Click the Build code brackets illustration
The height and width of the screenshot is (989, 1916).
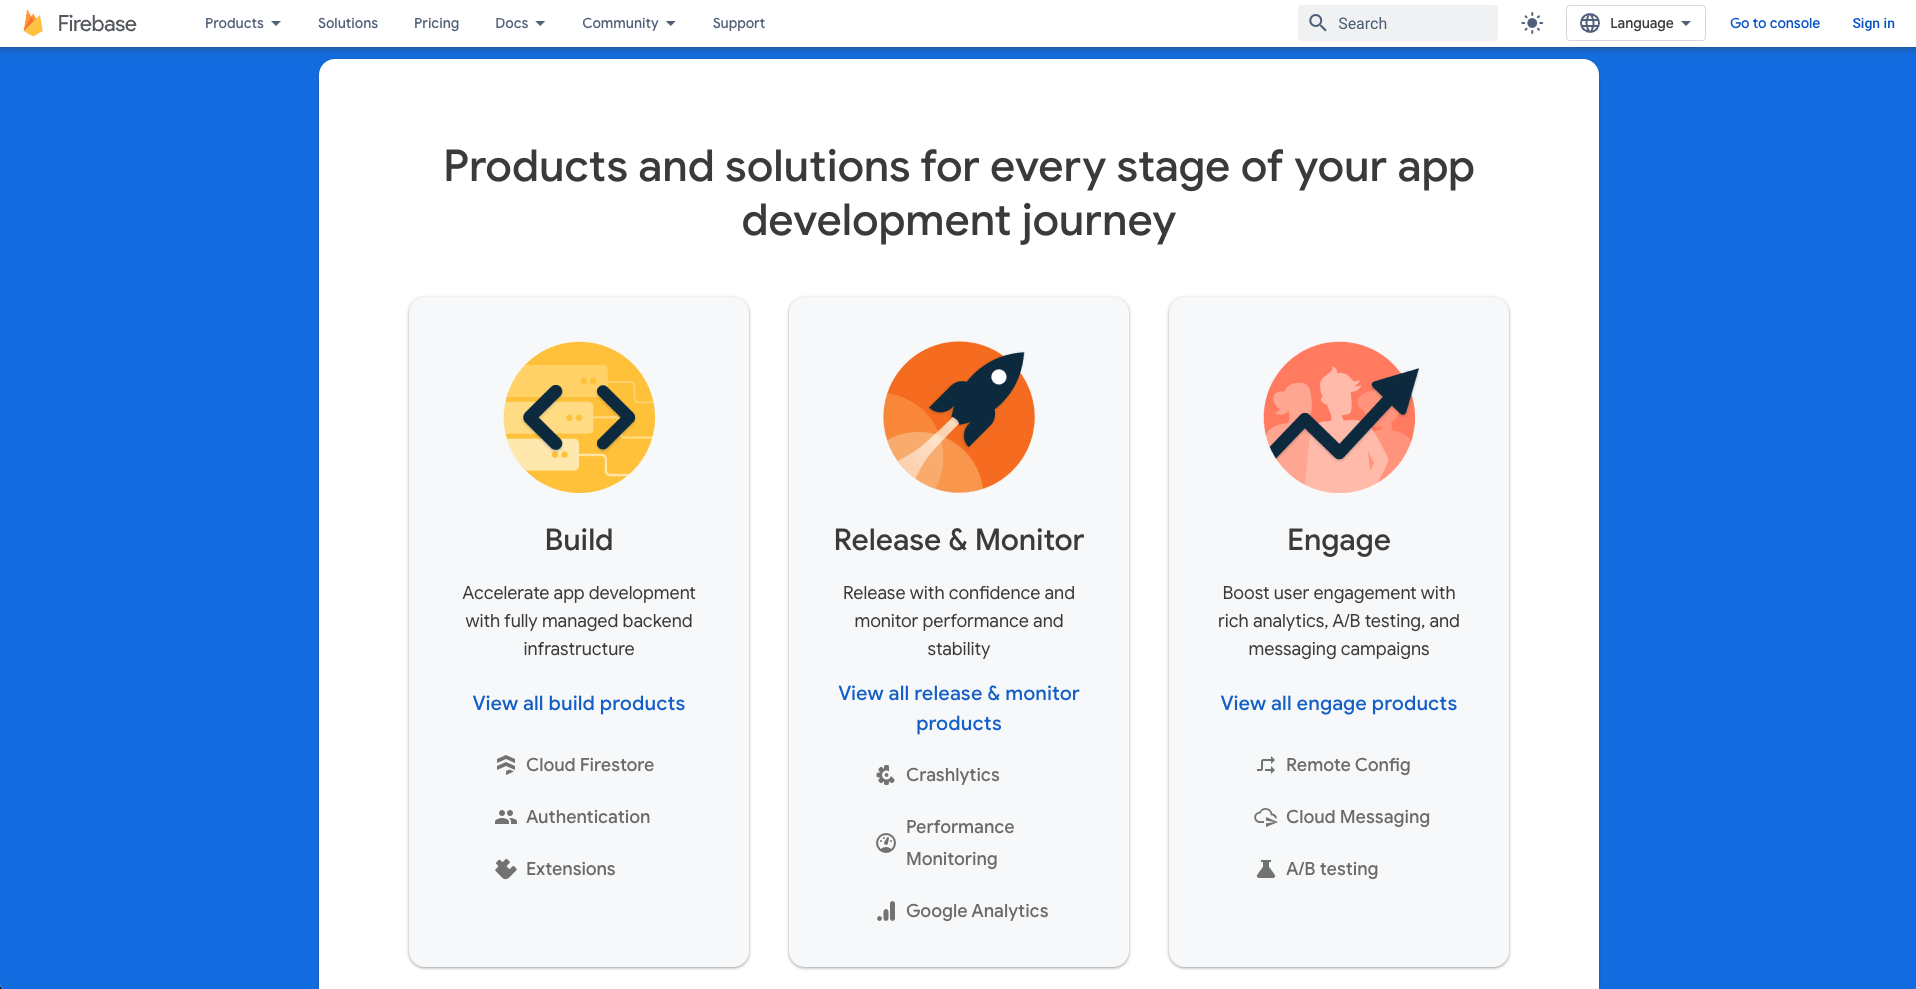[x=579, y=417]
